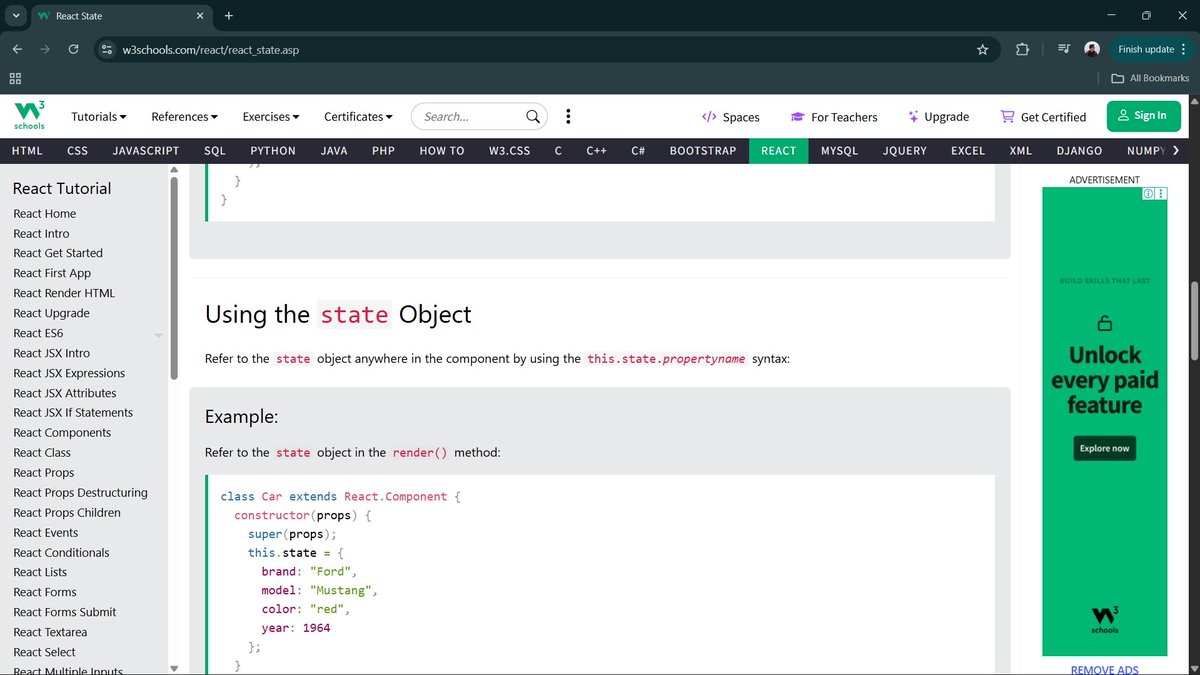Select the DJANGO topic tab
This screenshot has height=675, width=1200.
[x=1079, y=151]
